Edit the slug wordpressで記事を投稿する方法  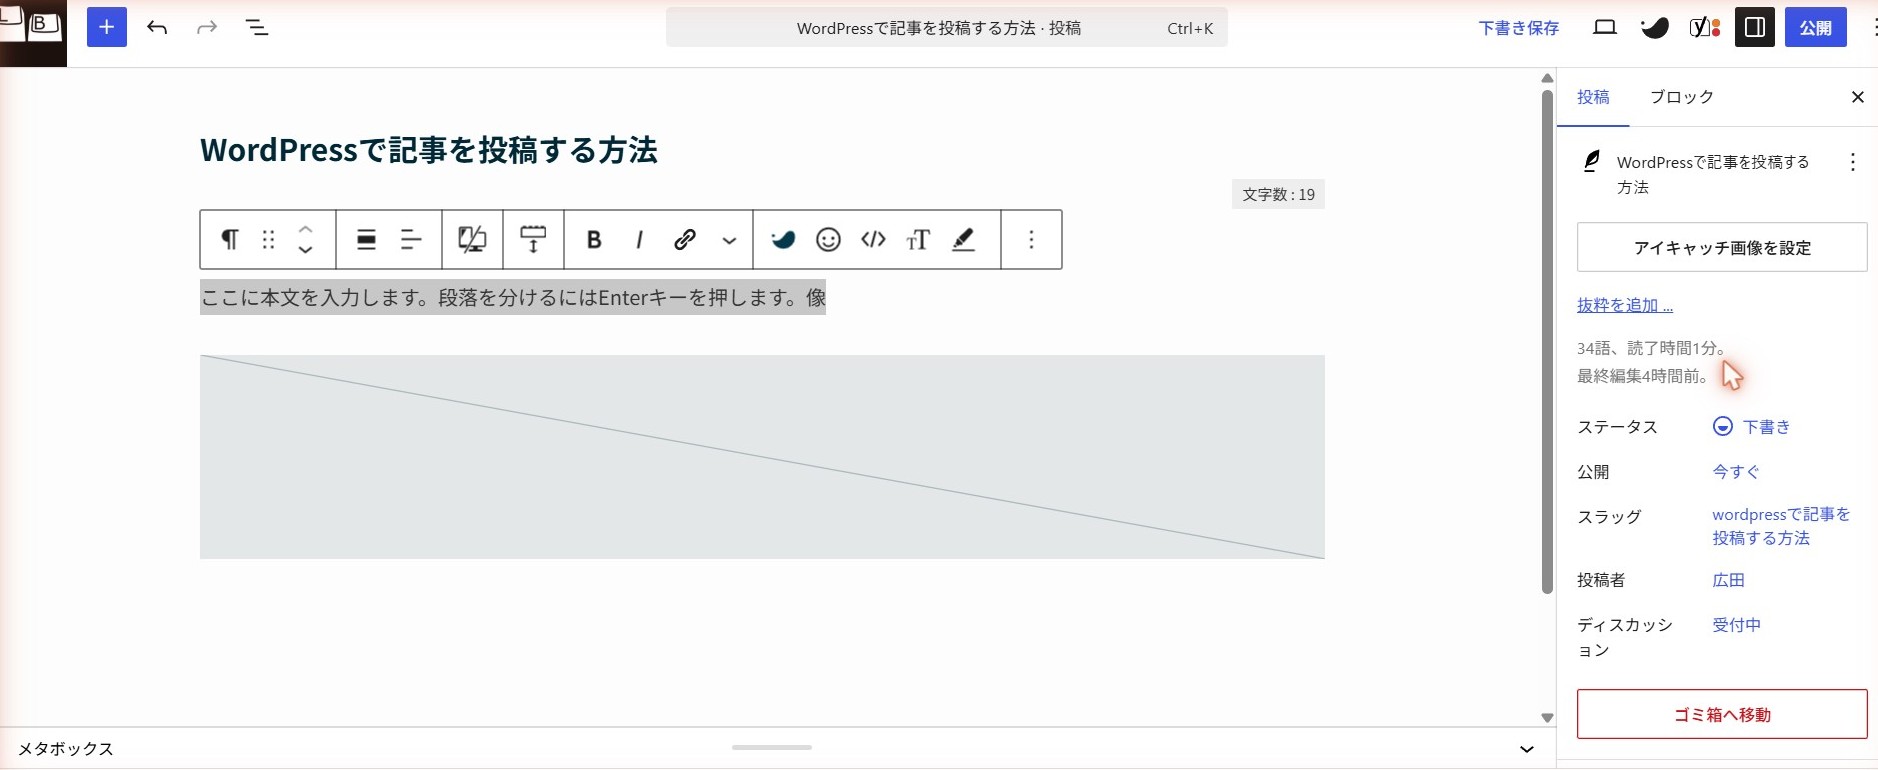point(1781,526)
